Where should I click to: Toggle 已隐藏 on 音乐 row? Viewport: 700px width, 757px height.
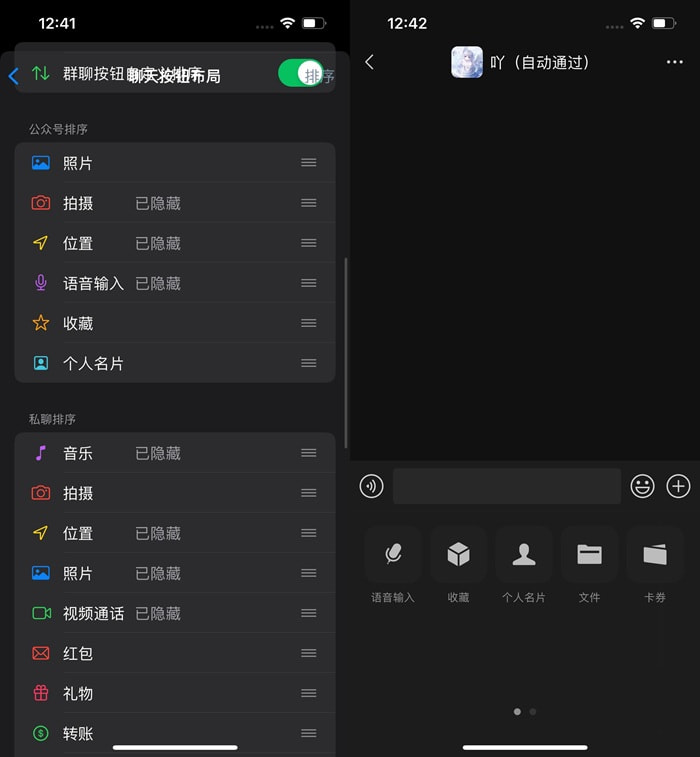[158, 453]
